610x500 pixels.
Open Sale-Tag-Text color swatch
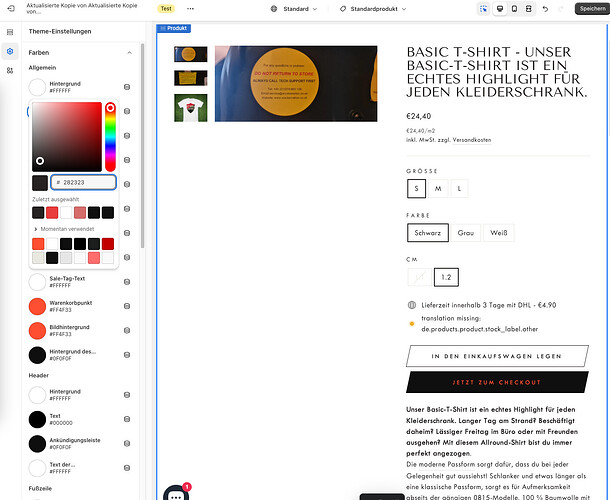click(37, 282)
